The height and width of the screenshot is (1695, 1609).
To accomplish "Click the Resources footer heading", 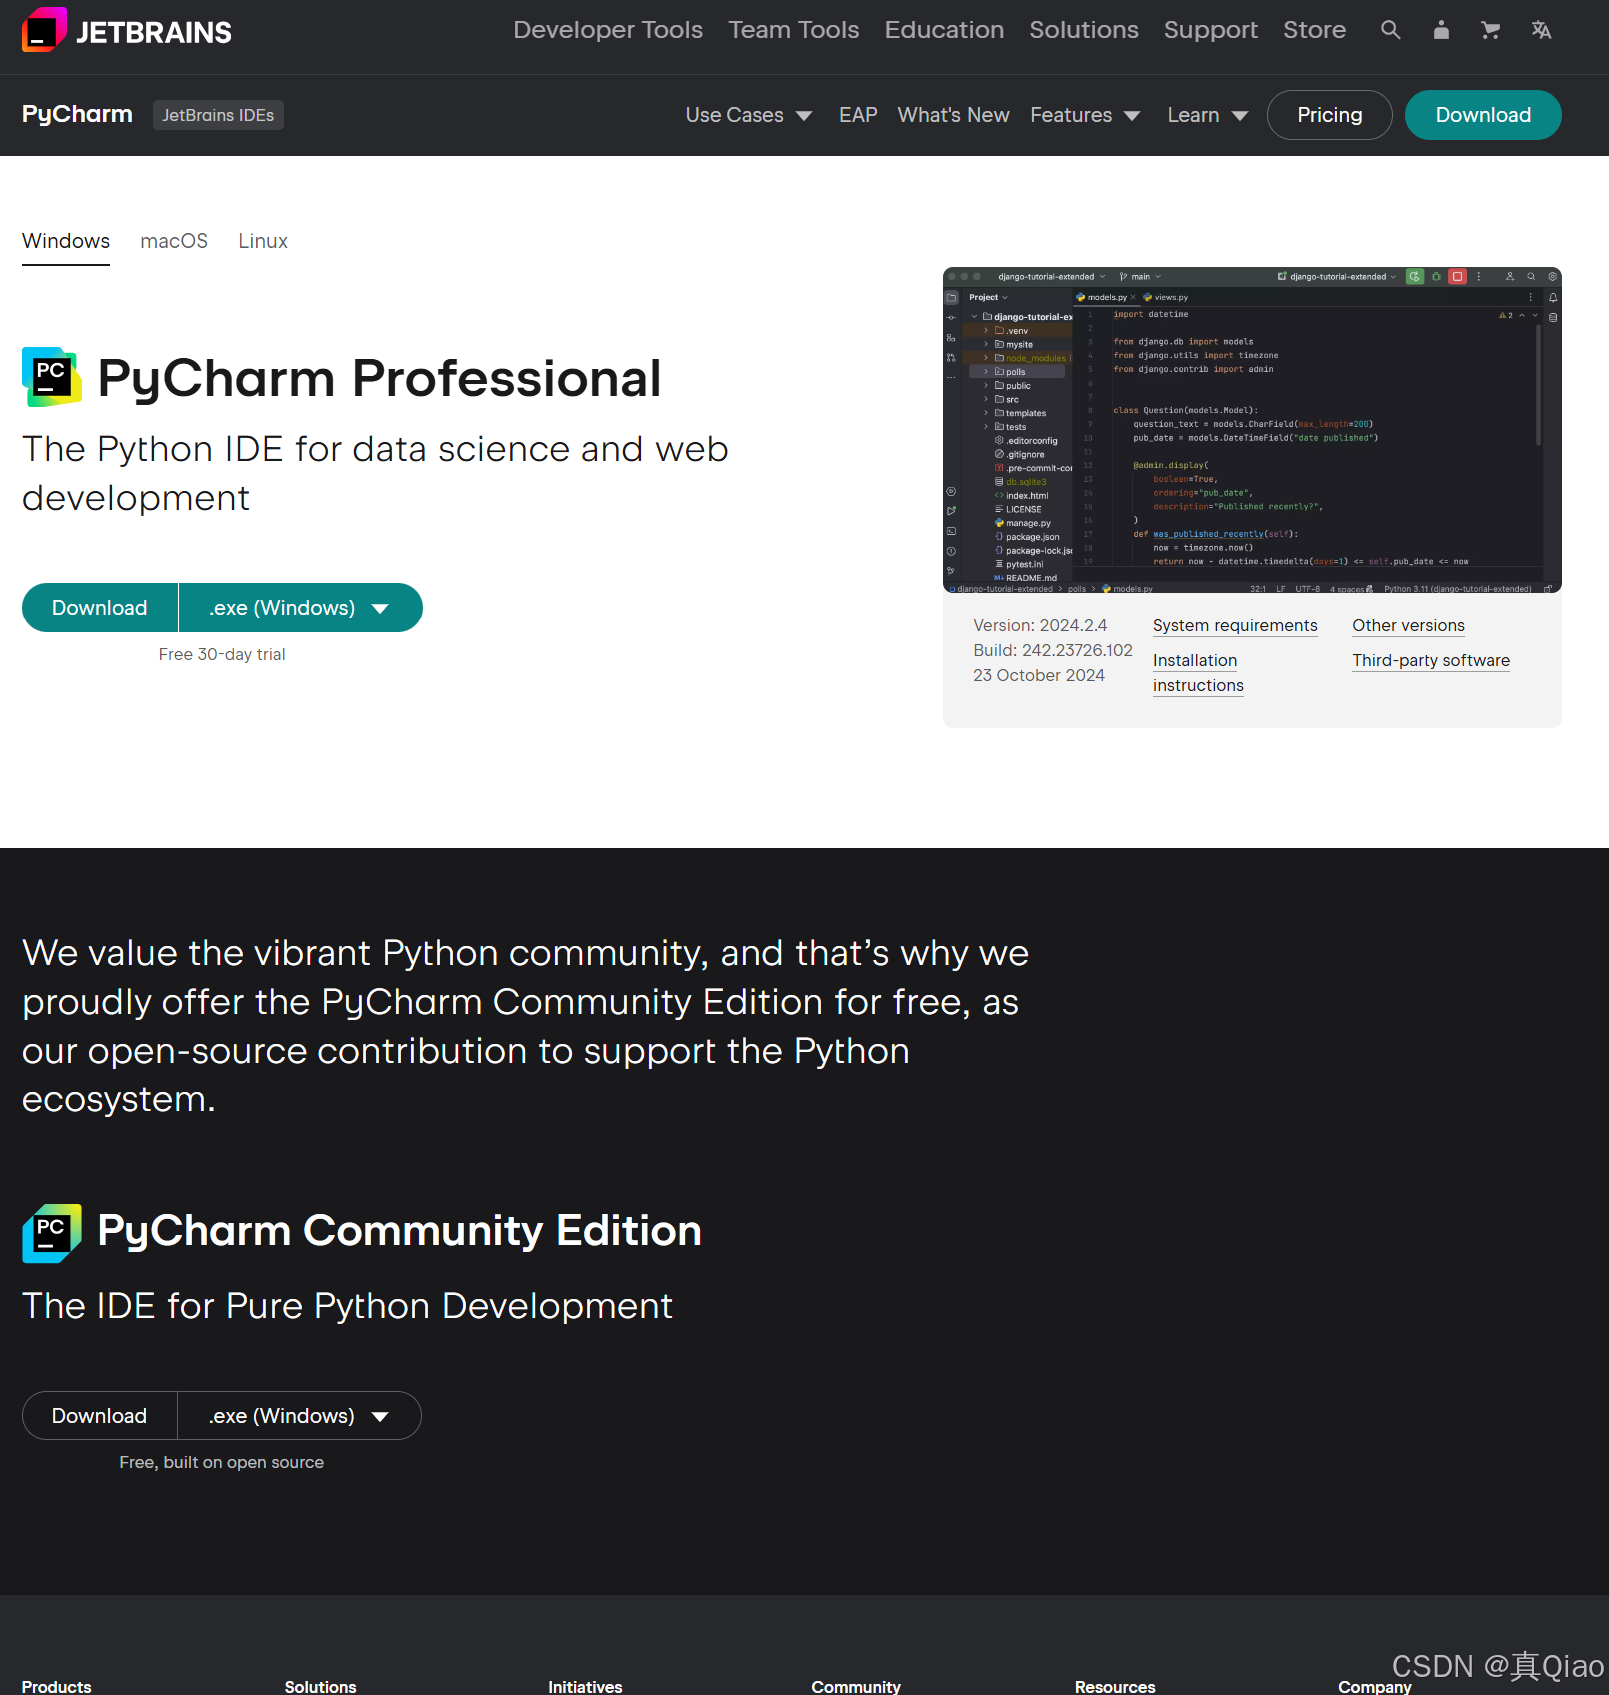I will pyautogui.click(x=1115, y=1686).
